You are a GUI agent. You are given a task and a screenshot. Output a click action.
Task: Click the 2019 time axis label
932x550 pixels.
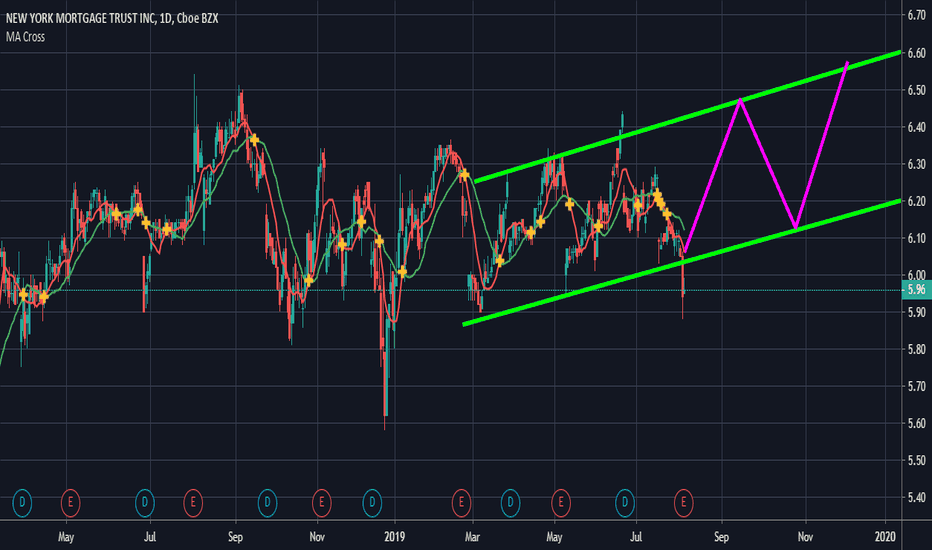click(394, 537)
